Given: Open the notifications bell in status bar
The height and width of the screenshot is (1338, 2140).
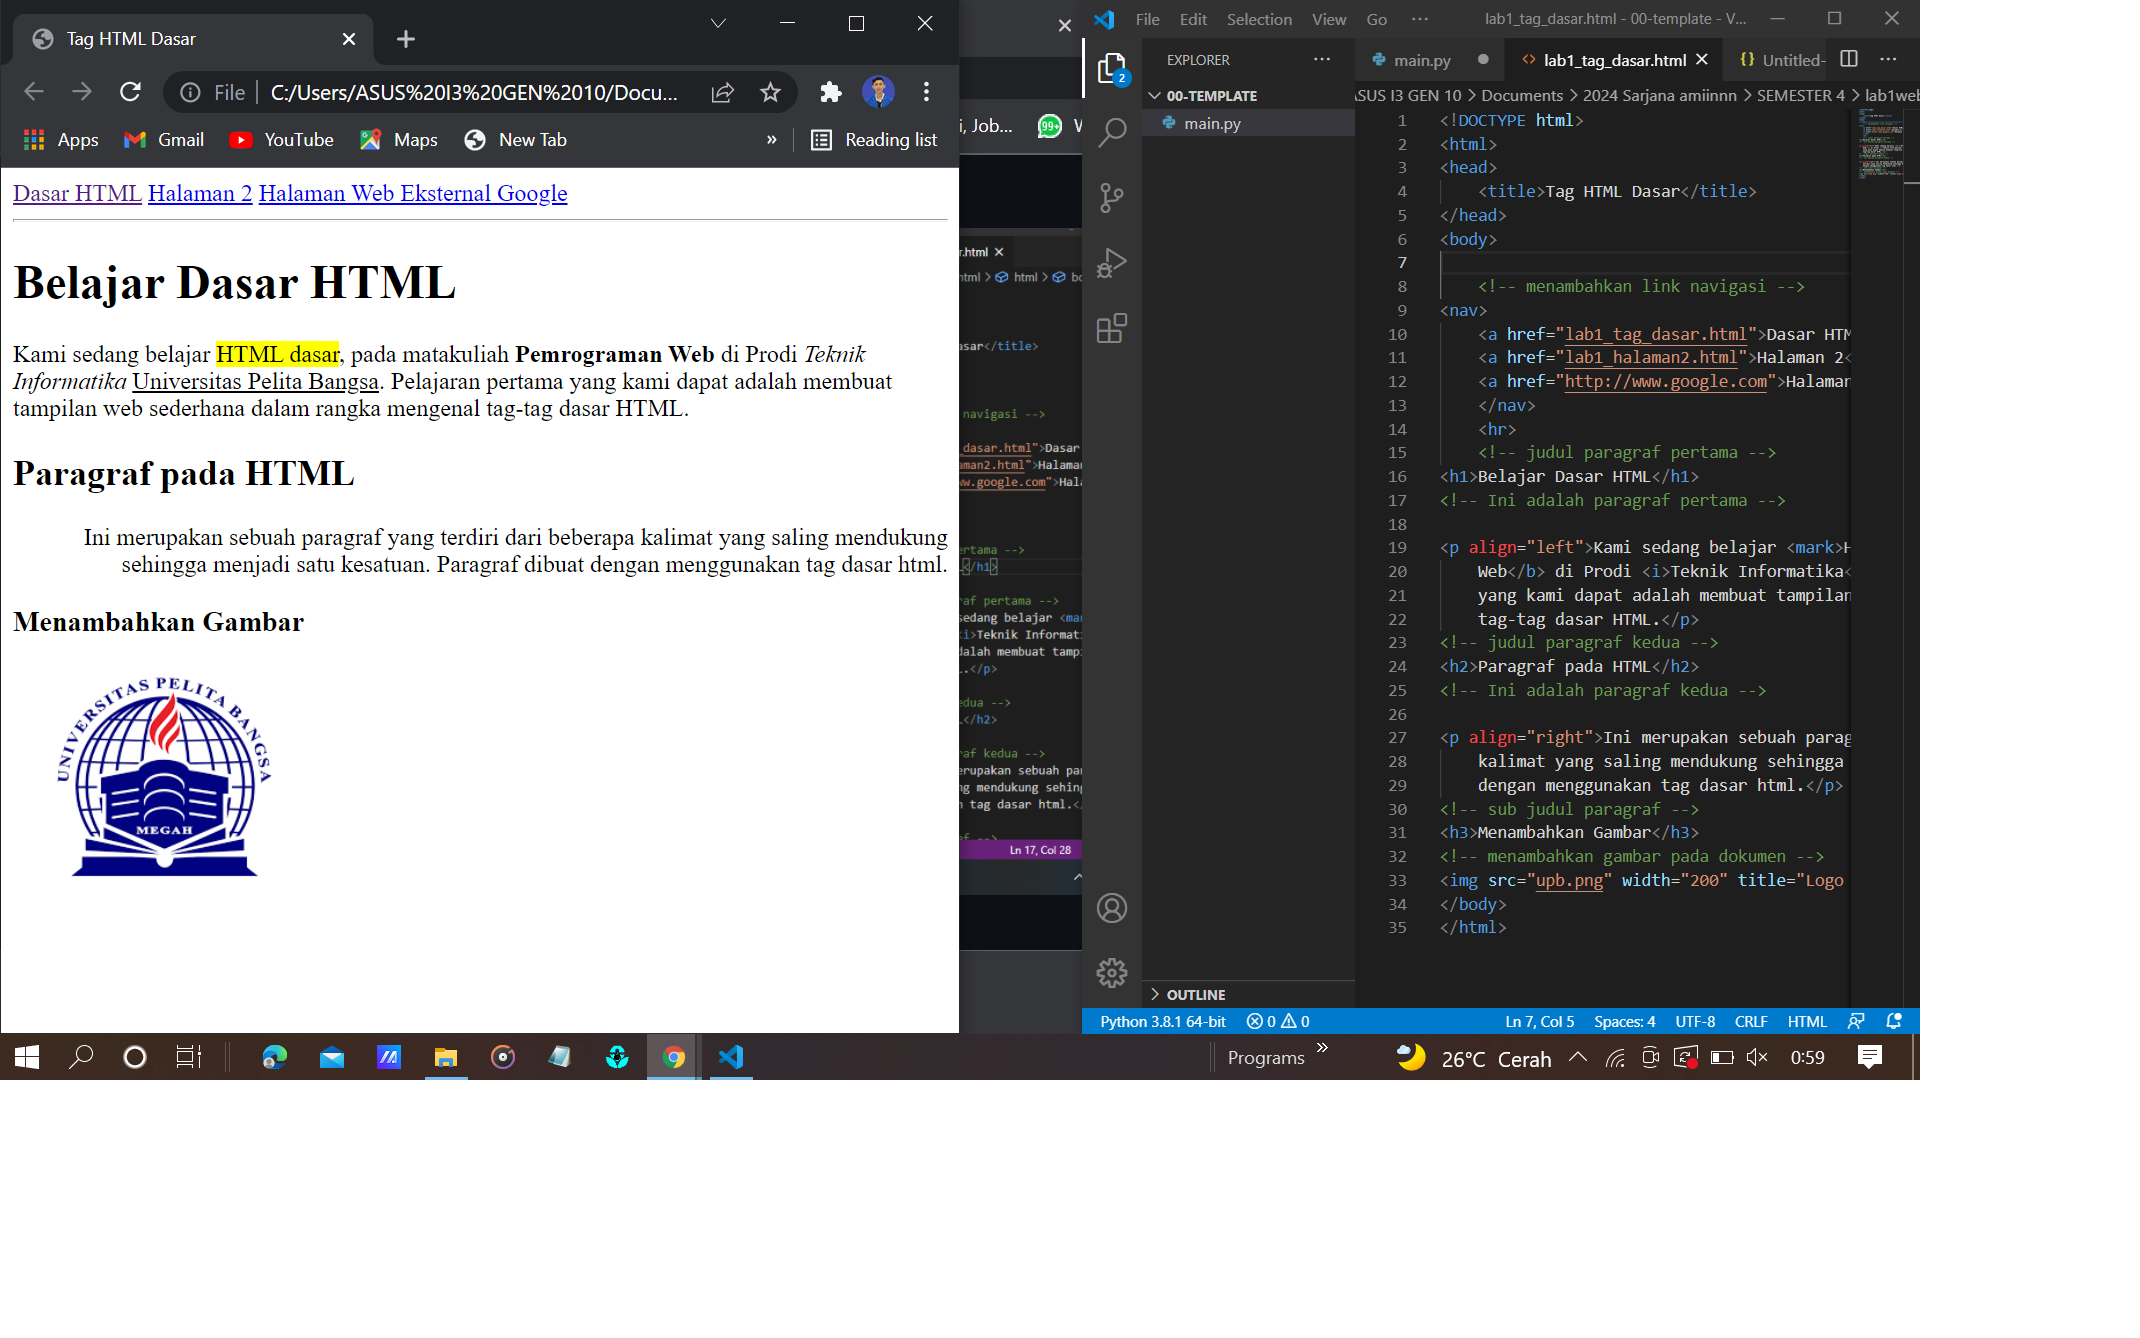Looking at the screenshot, I should tap(1893, 1021).
